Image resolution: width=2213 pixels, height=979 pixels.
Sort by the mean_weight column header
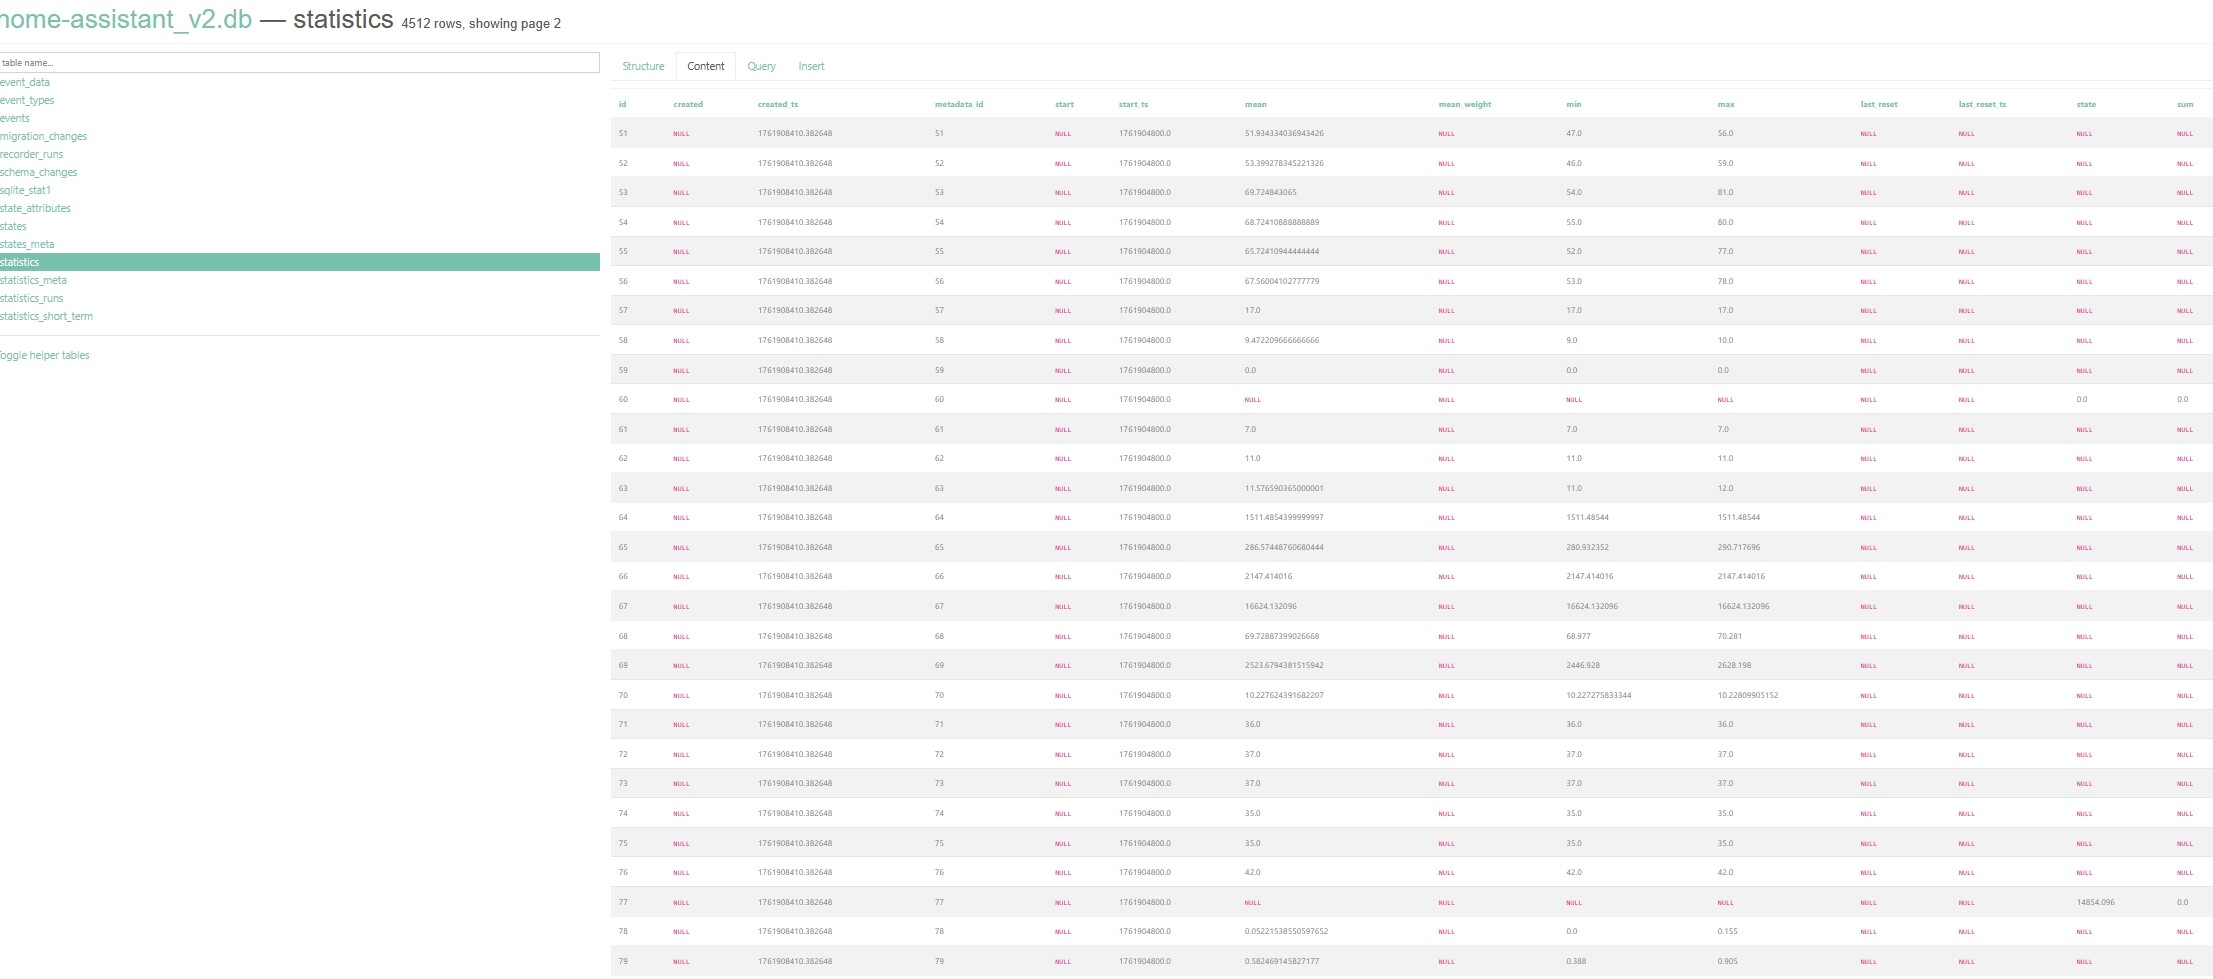1465,104
